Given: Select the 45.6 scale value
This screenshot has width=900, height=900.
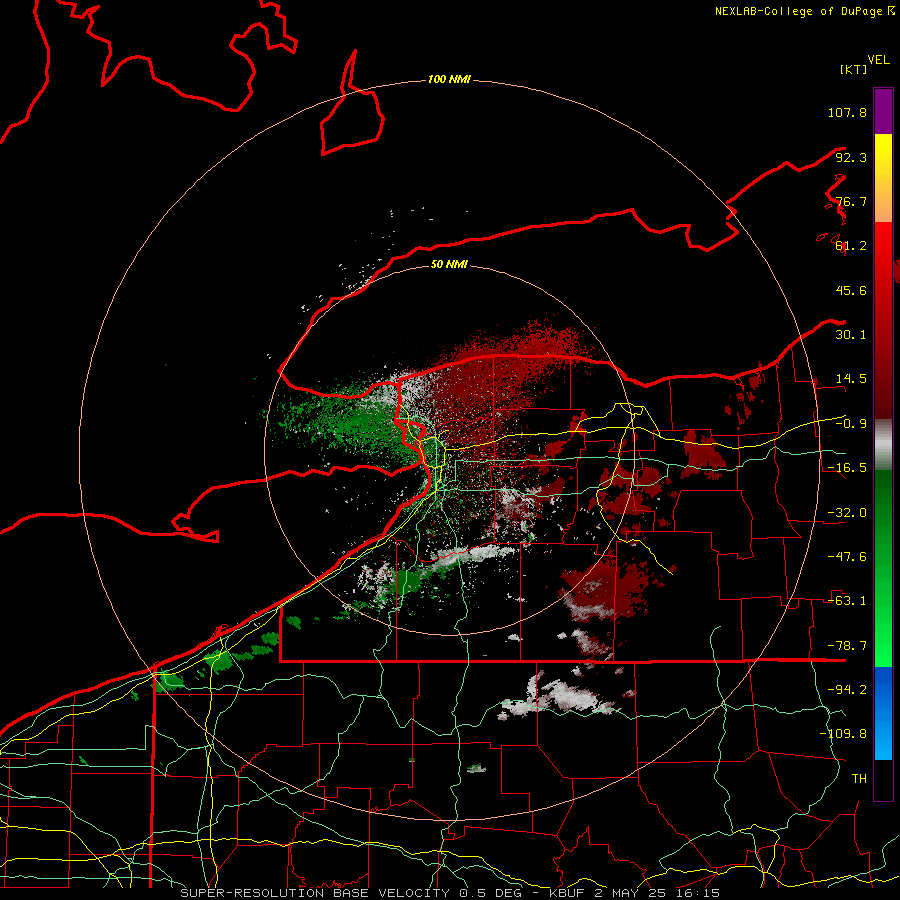Looking at the screenshot, I should [x=851, y=290].
